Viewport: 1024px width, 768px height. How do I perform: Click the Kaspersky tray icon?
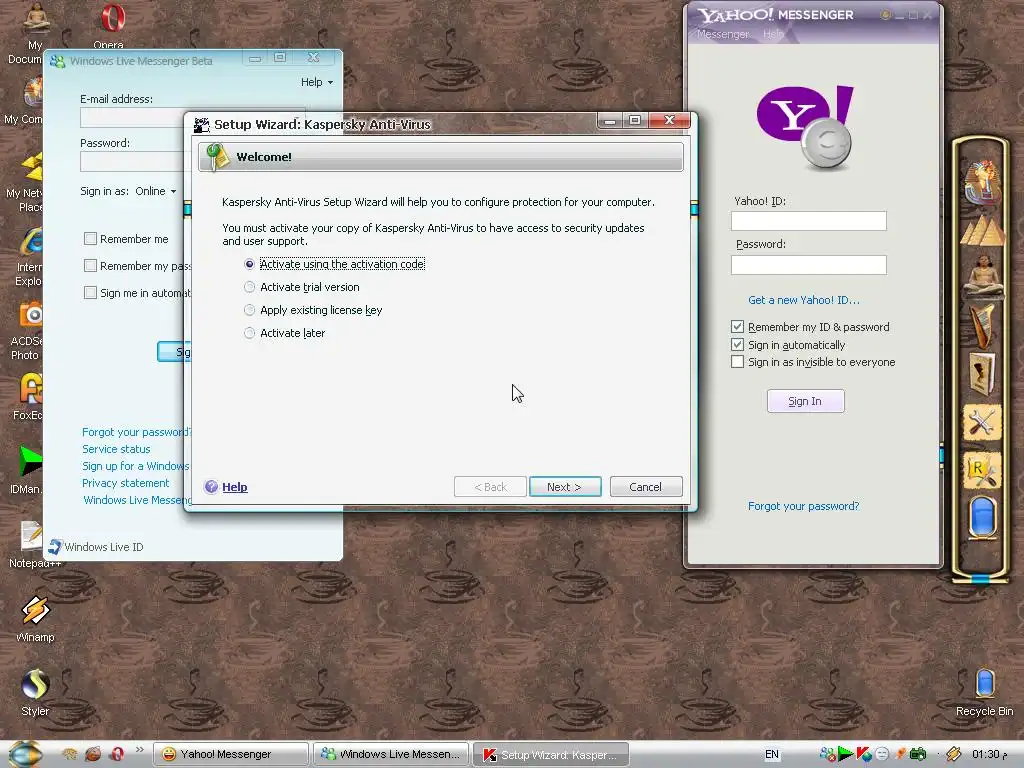[864, 754]
